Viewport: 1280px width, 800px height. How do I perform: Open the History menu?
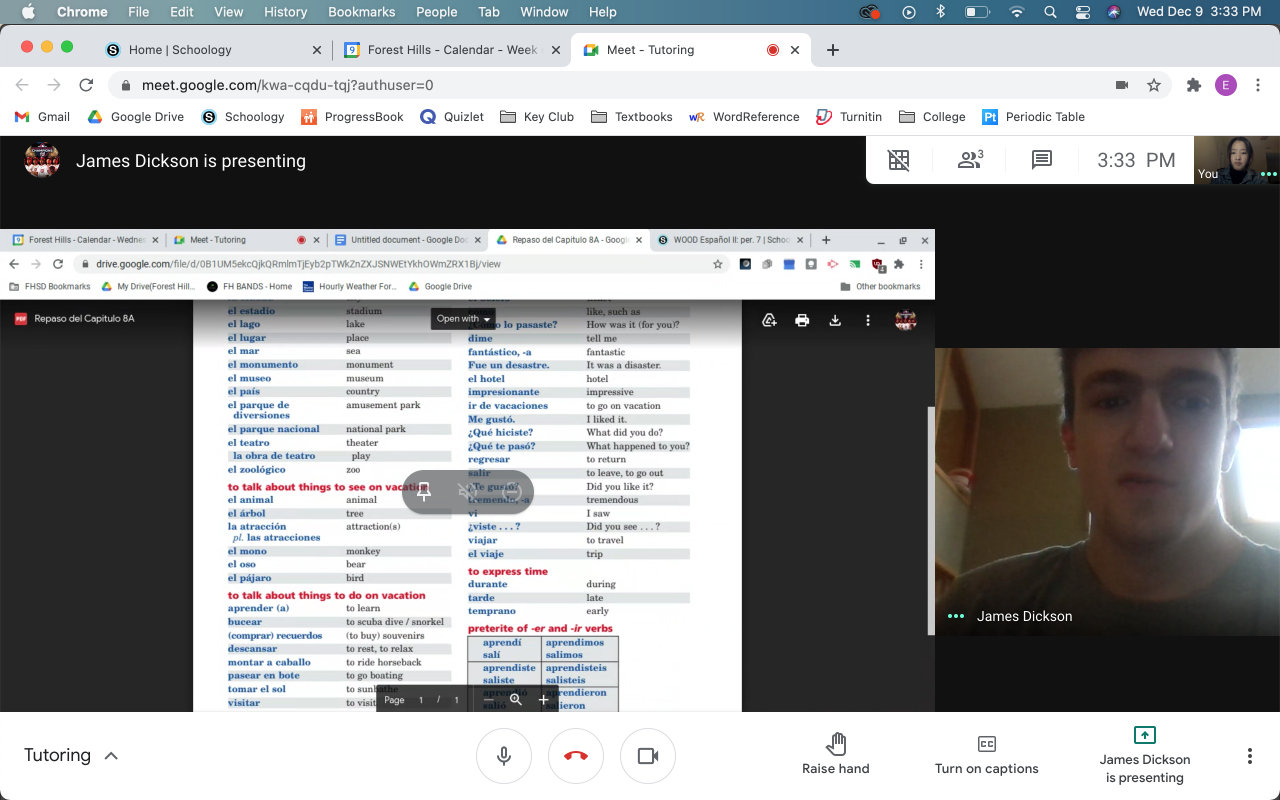[x=285, y=12]
